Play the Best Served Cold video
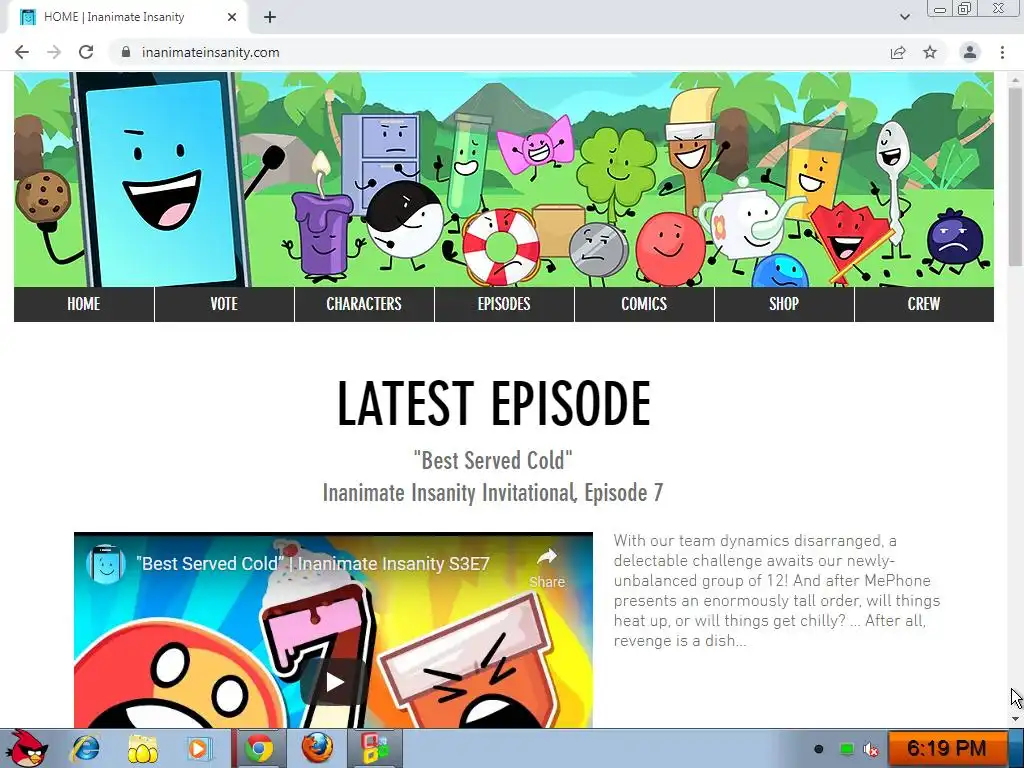 tap(334, 682)
